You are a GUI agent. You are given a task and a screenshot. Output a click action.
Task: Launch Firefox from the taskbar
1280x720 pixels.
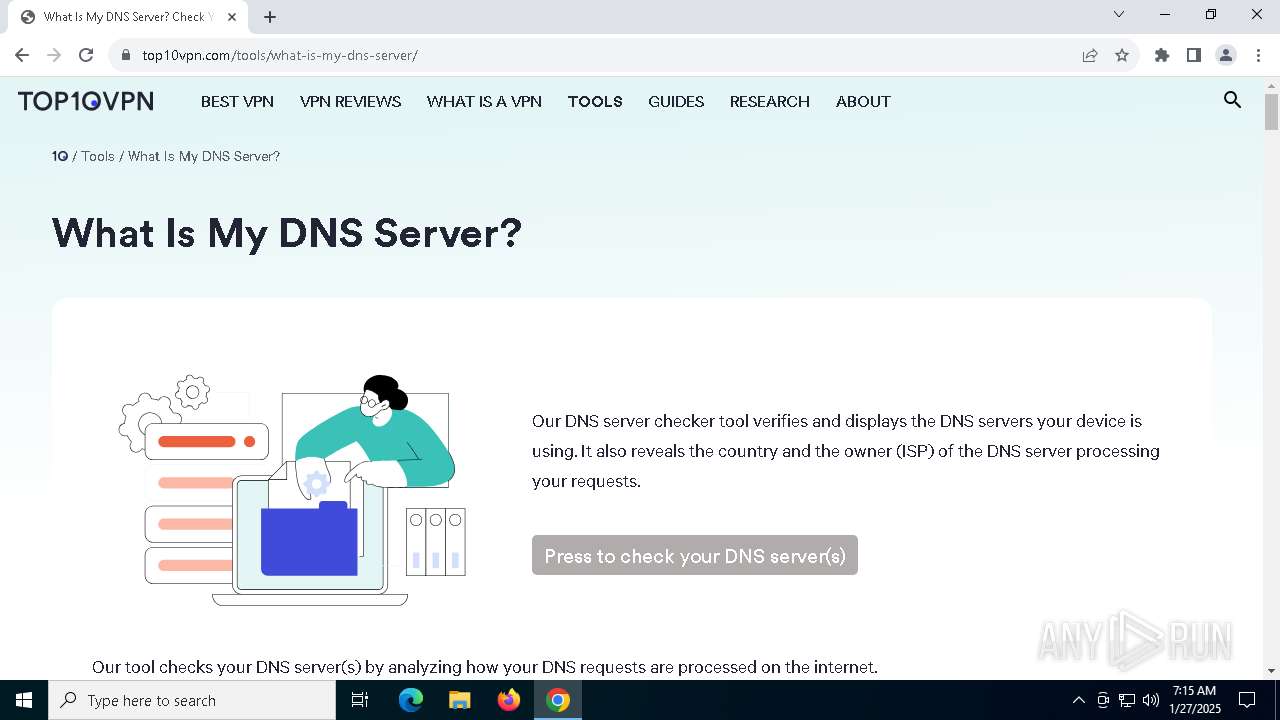[509, 700]
